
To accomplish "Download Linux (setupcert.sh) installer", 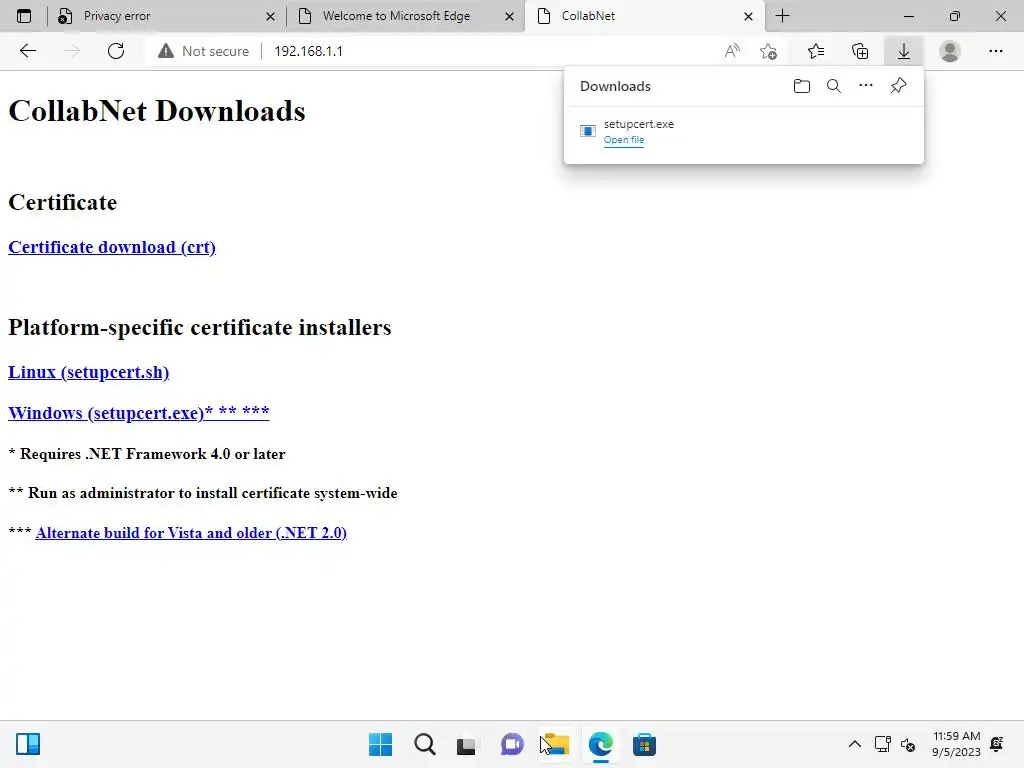I will (x=88, y=372).
